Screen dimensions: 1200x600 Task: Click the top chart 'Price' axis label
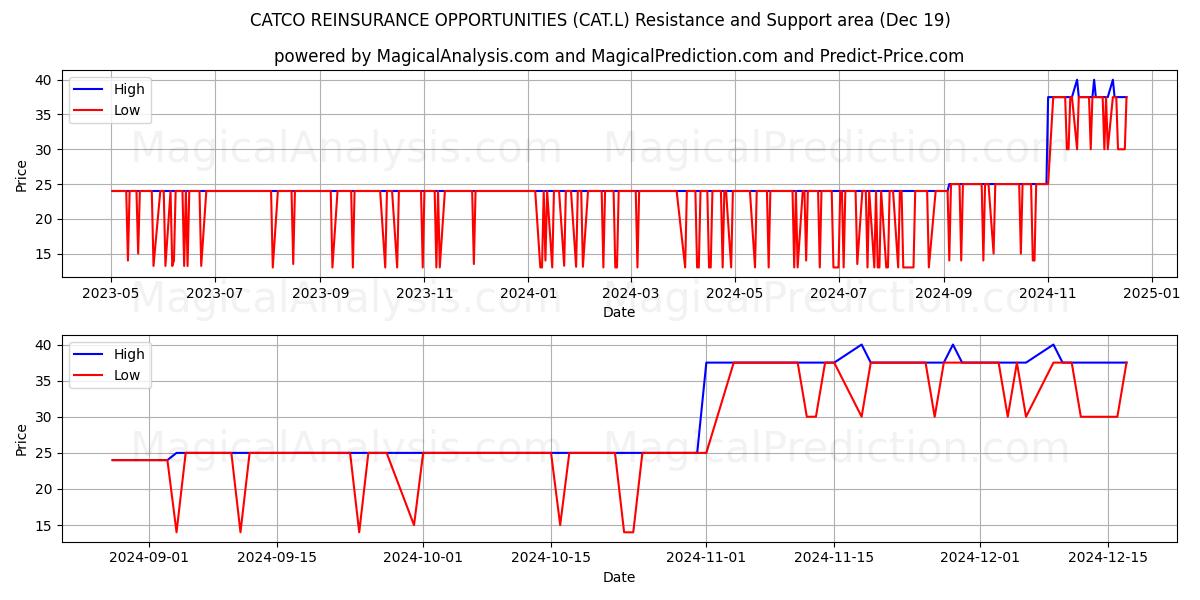tap(22, 175)
